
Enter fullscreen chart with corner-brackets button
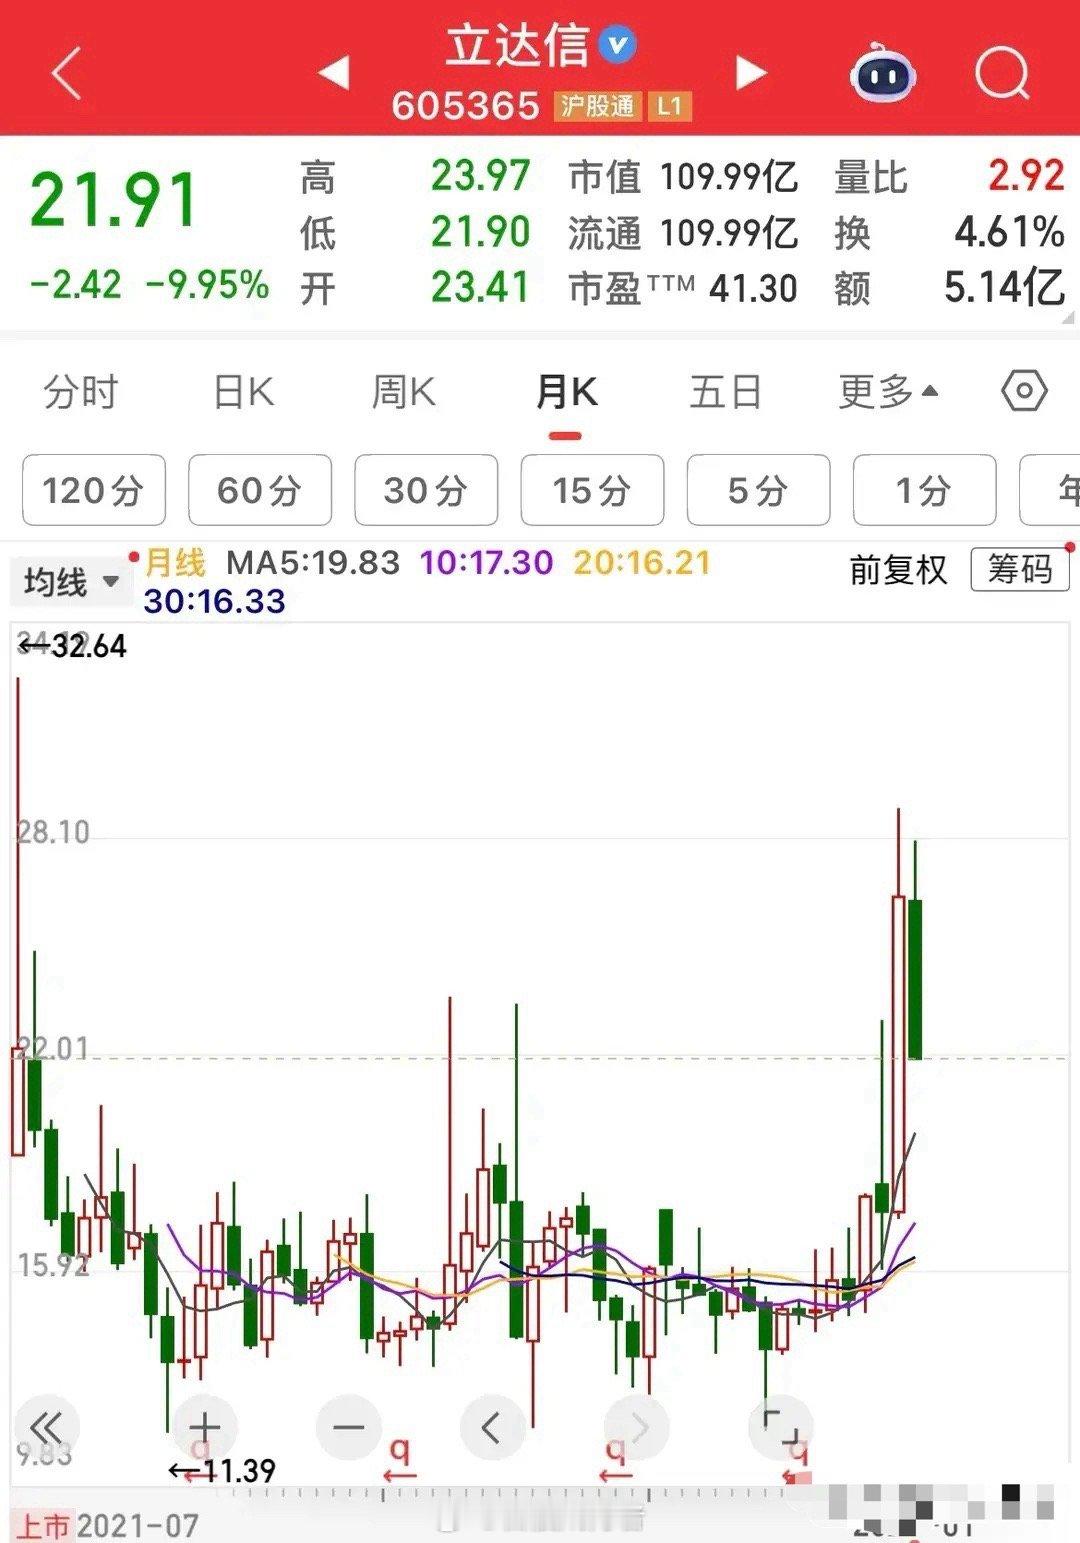[780, 1426]
